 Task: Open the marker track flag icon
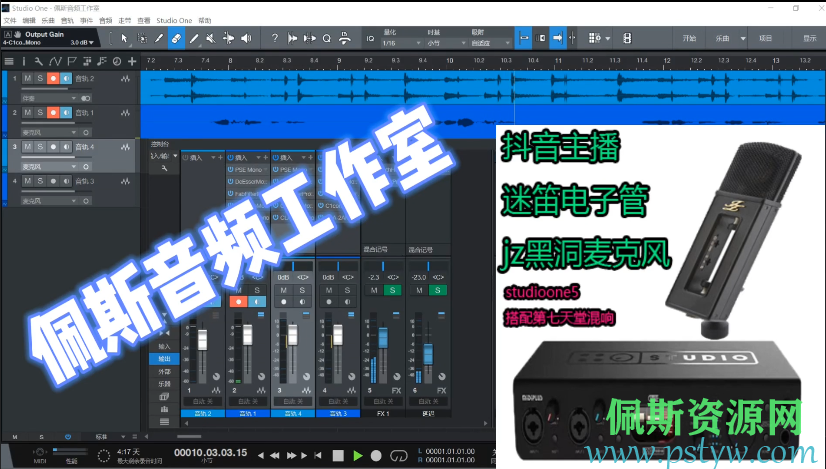tap(72, 62)
